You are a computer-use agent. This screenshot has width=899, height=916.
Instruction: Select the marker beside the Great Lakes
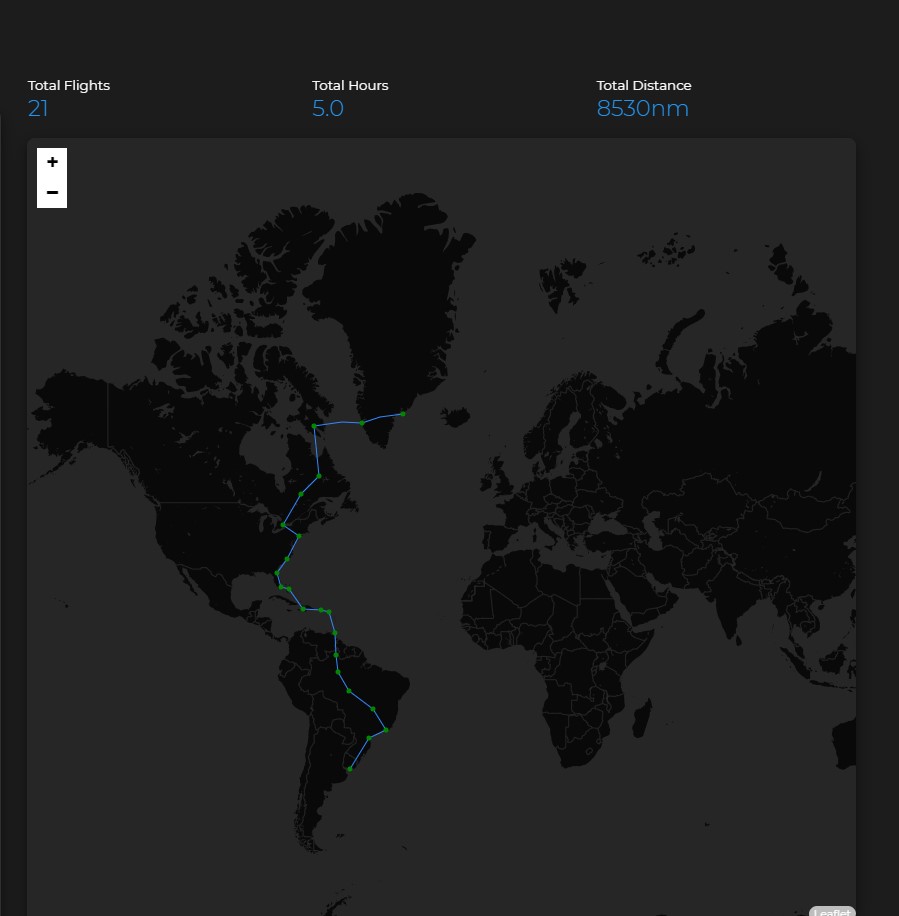tap(283, 524)
